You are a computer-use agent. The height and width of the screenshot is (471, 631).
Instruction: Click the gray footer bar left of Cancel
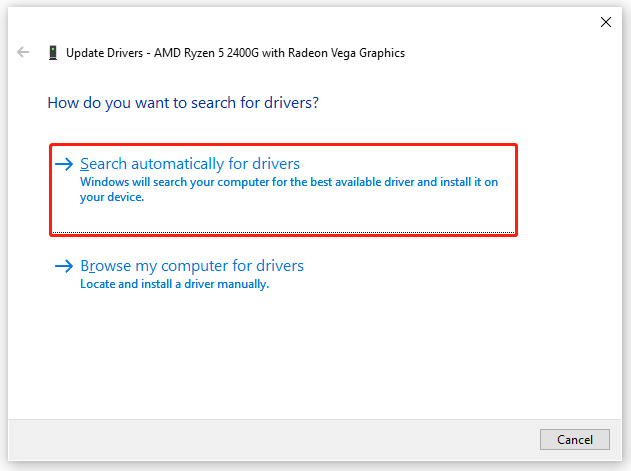pyautogui.click(x=274, y=440)
